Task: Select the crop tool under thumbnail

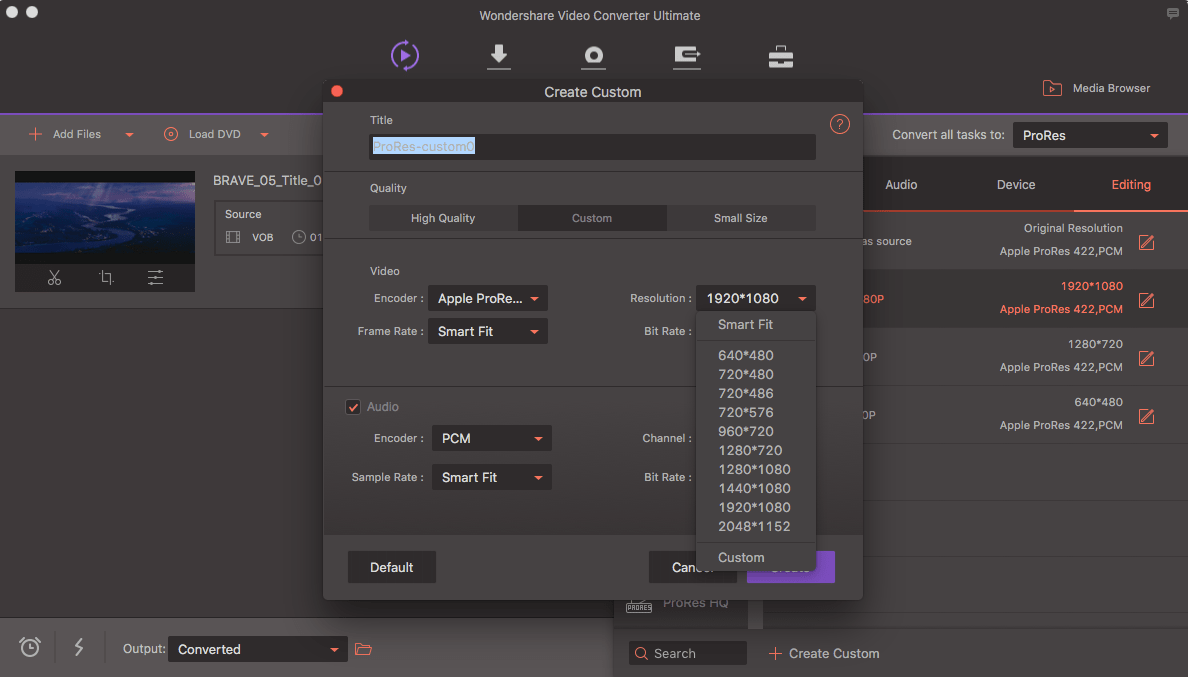Action: click(x=106, y=278)
